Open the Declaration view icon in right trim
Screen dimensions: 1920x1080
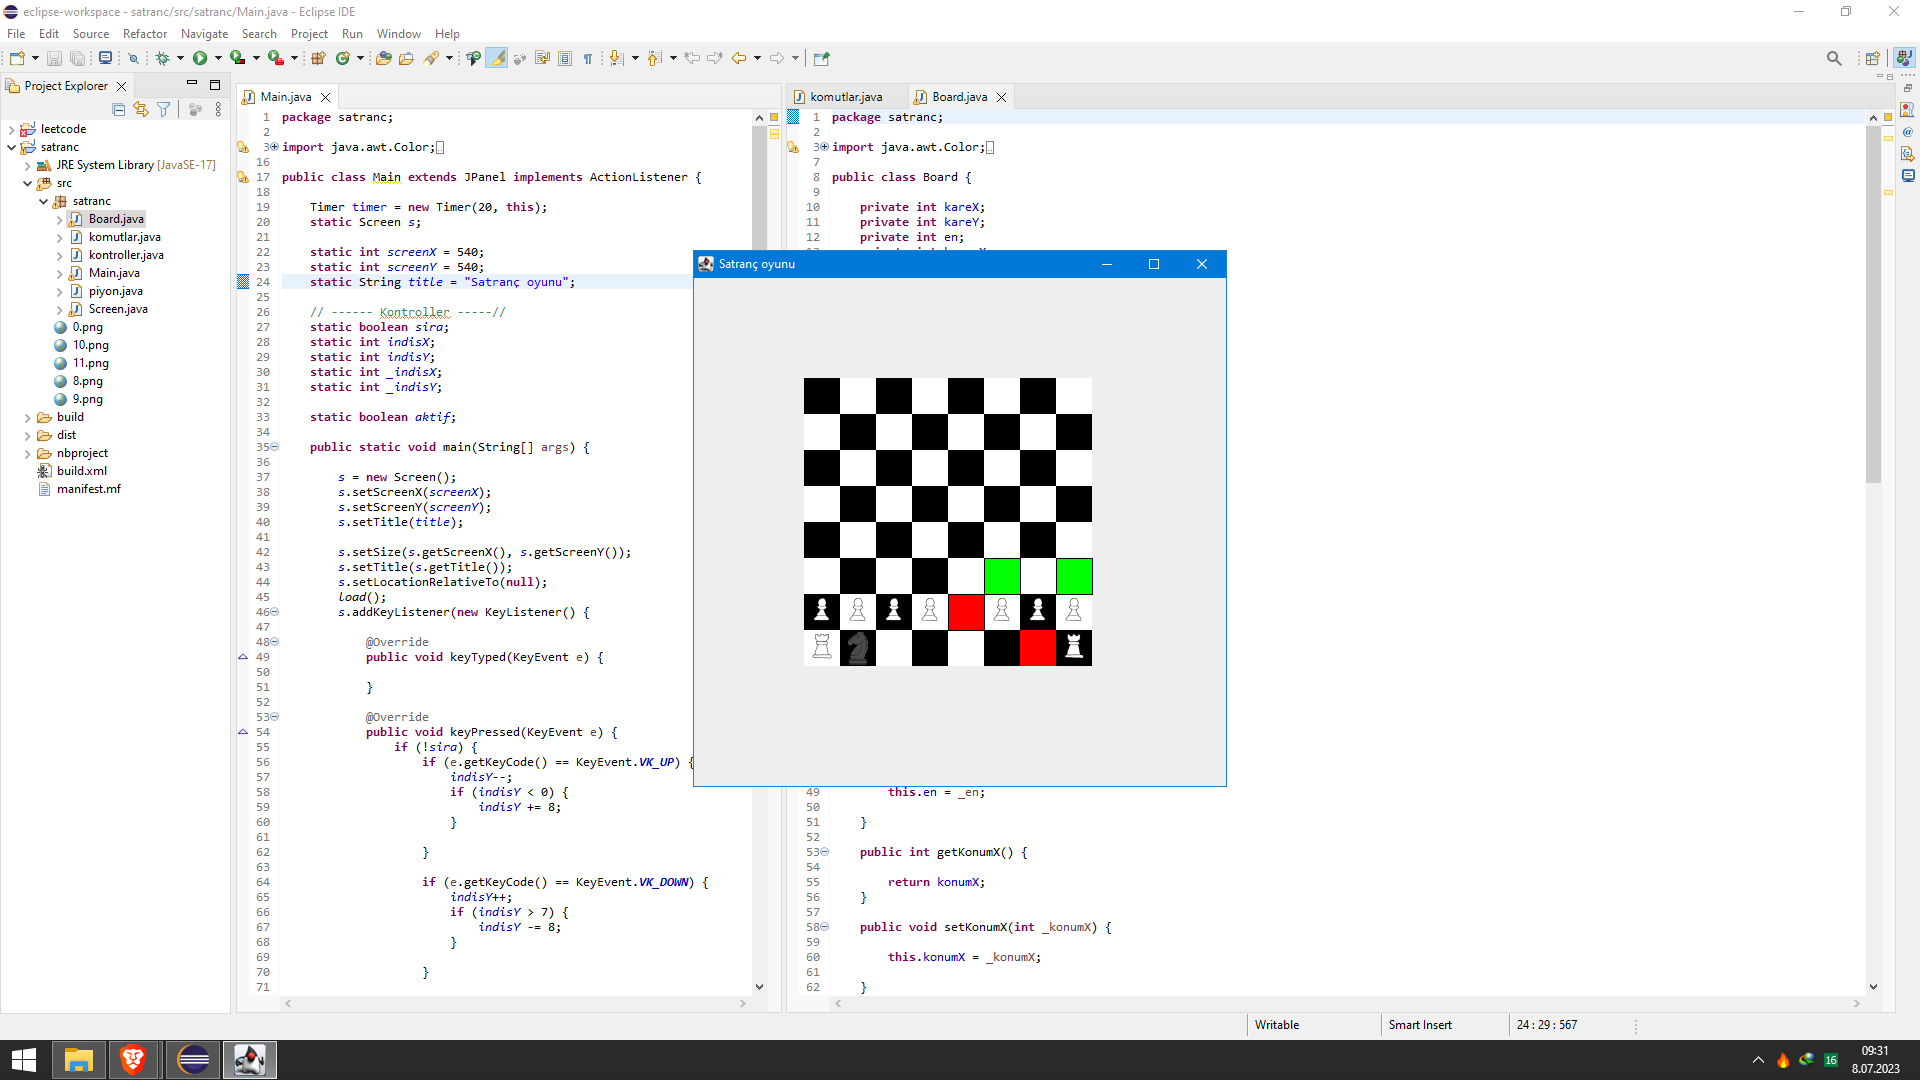click(x=1908, y=154)
